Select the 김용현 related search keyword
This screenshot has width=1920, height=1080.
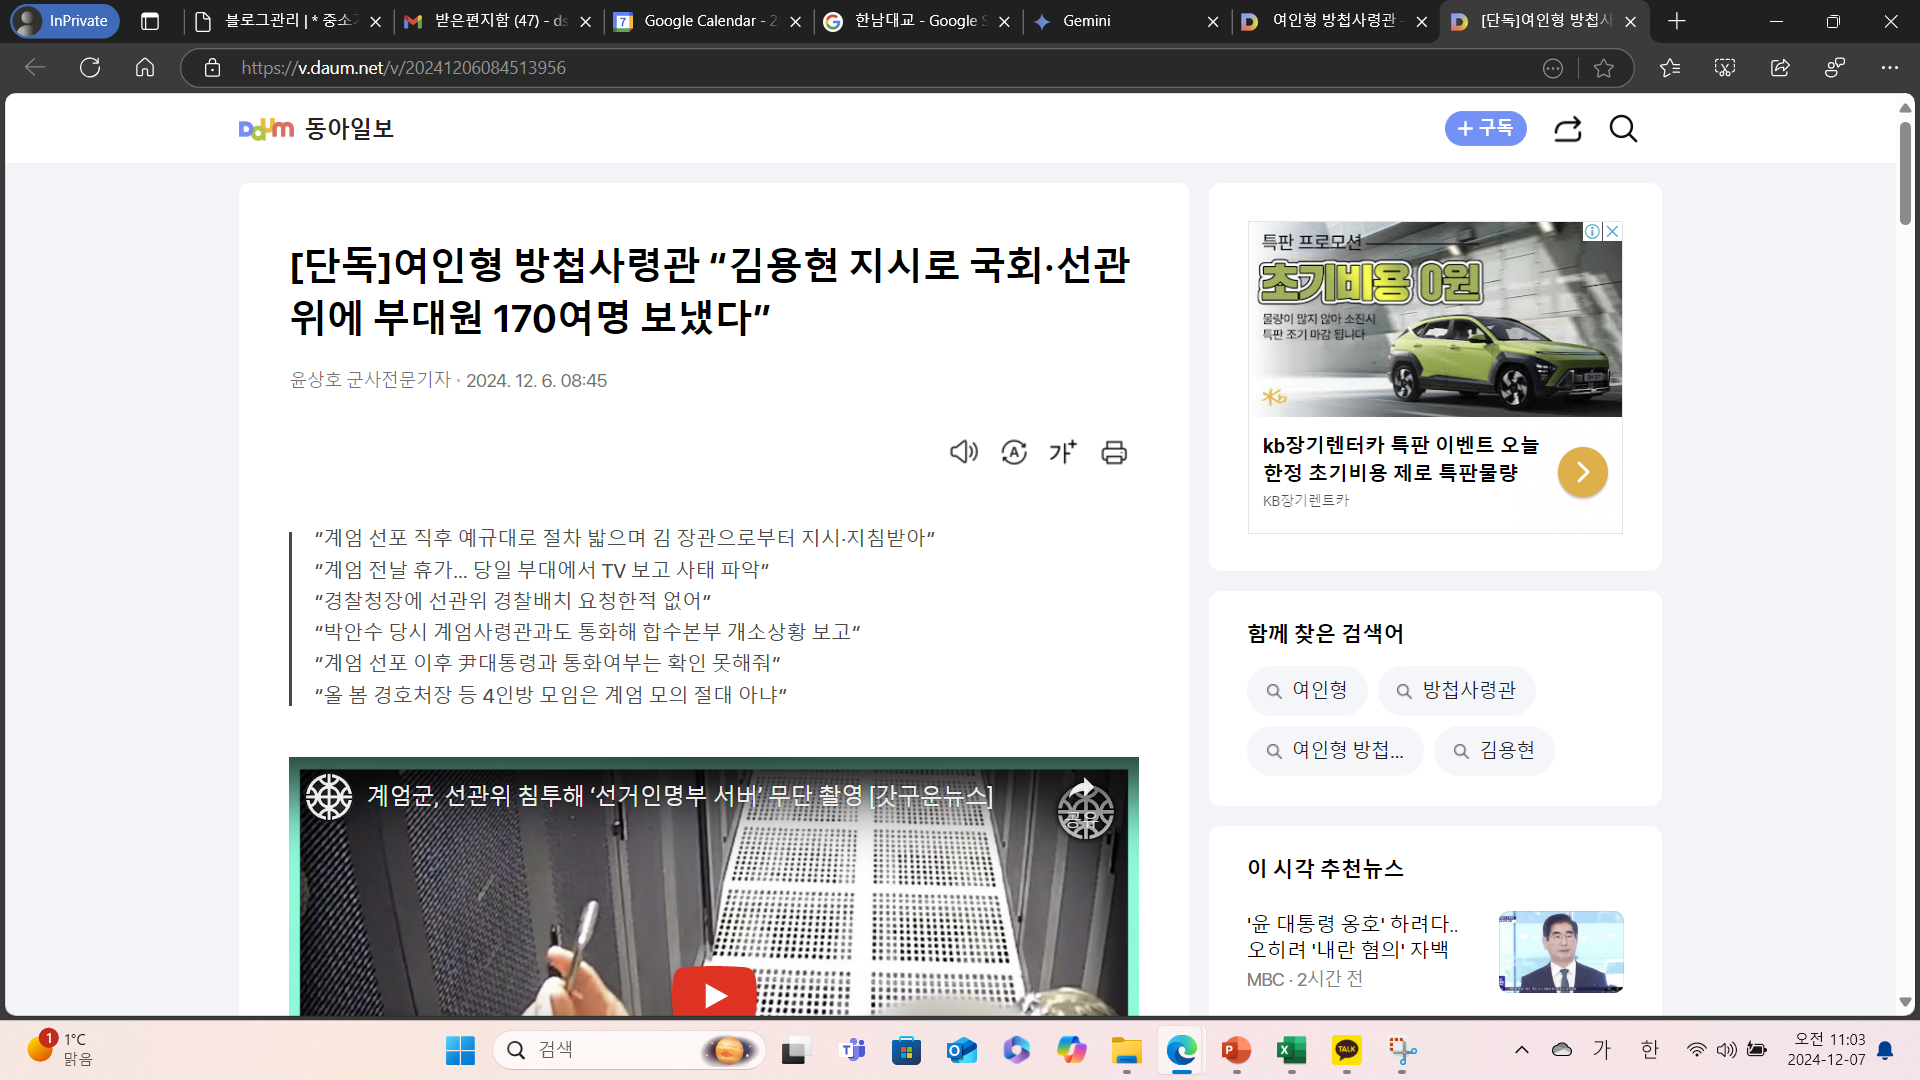point(1494,751)
